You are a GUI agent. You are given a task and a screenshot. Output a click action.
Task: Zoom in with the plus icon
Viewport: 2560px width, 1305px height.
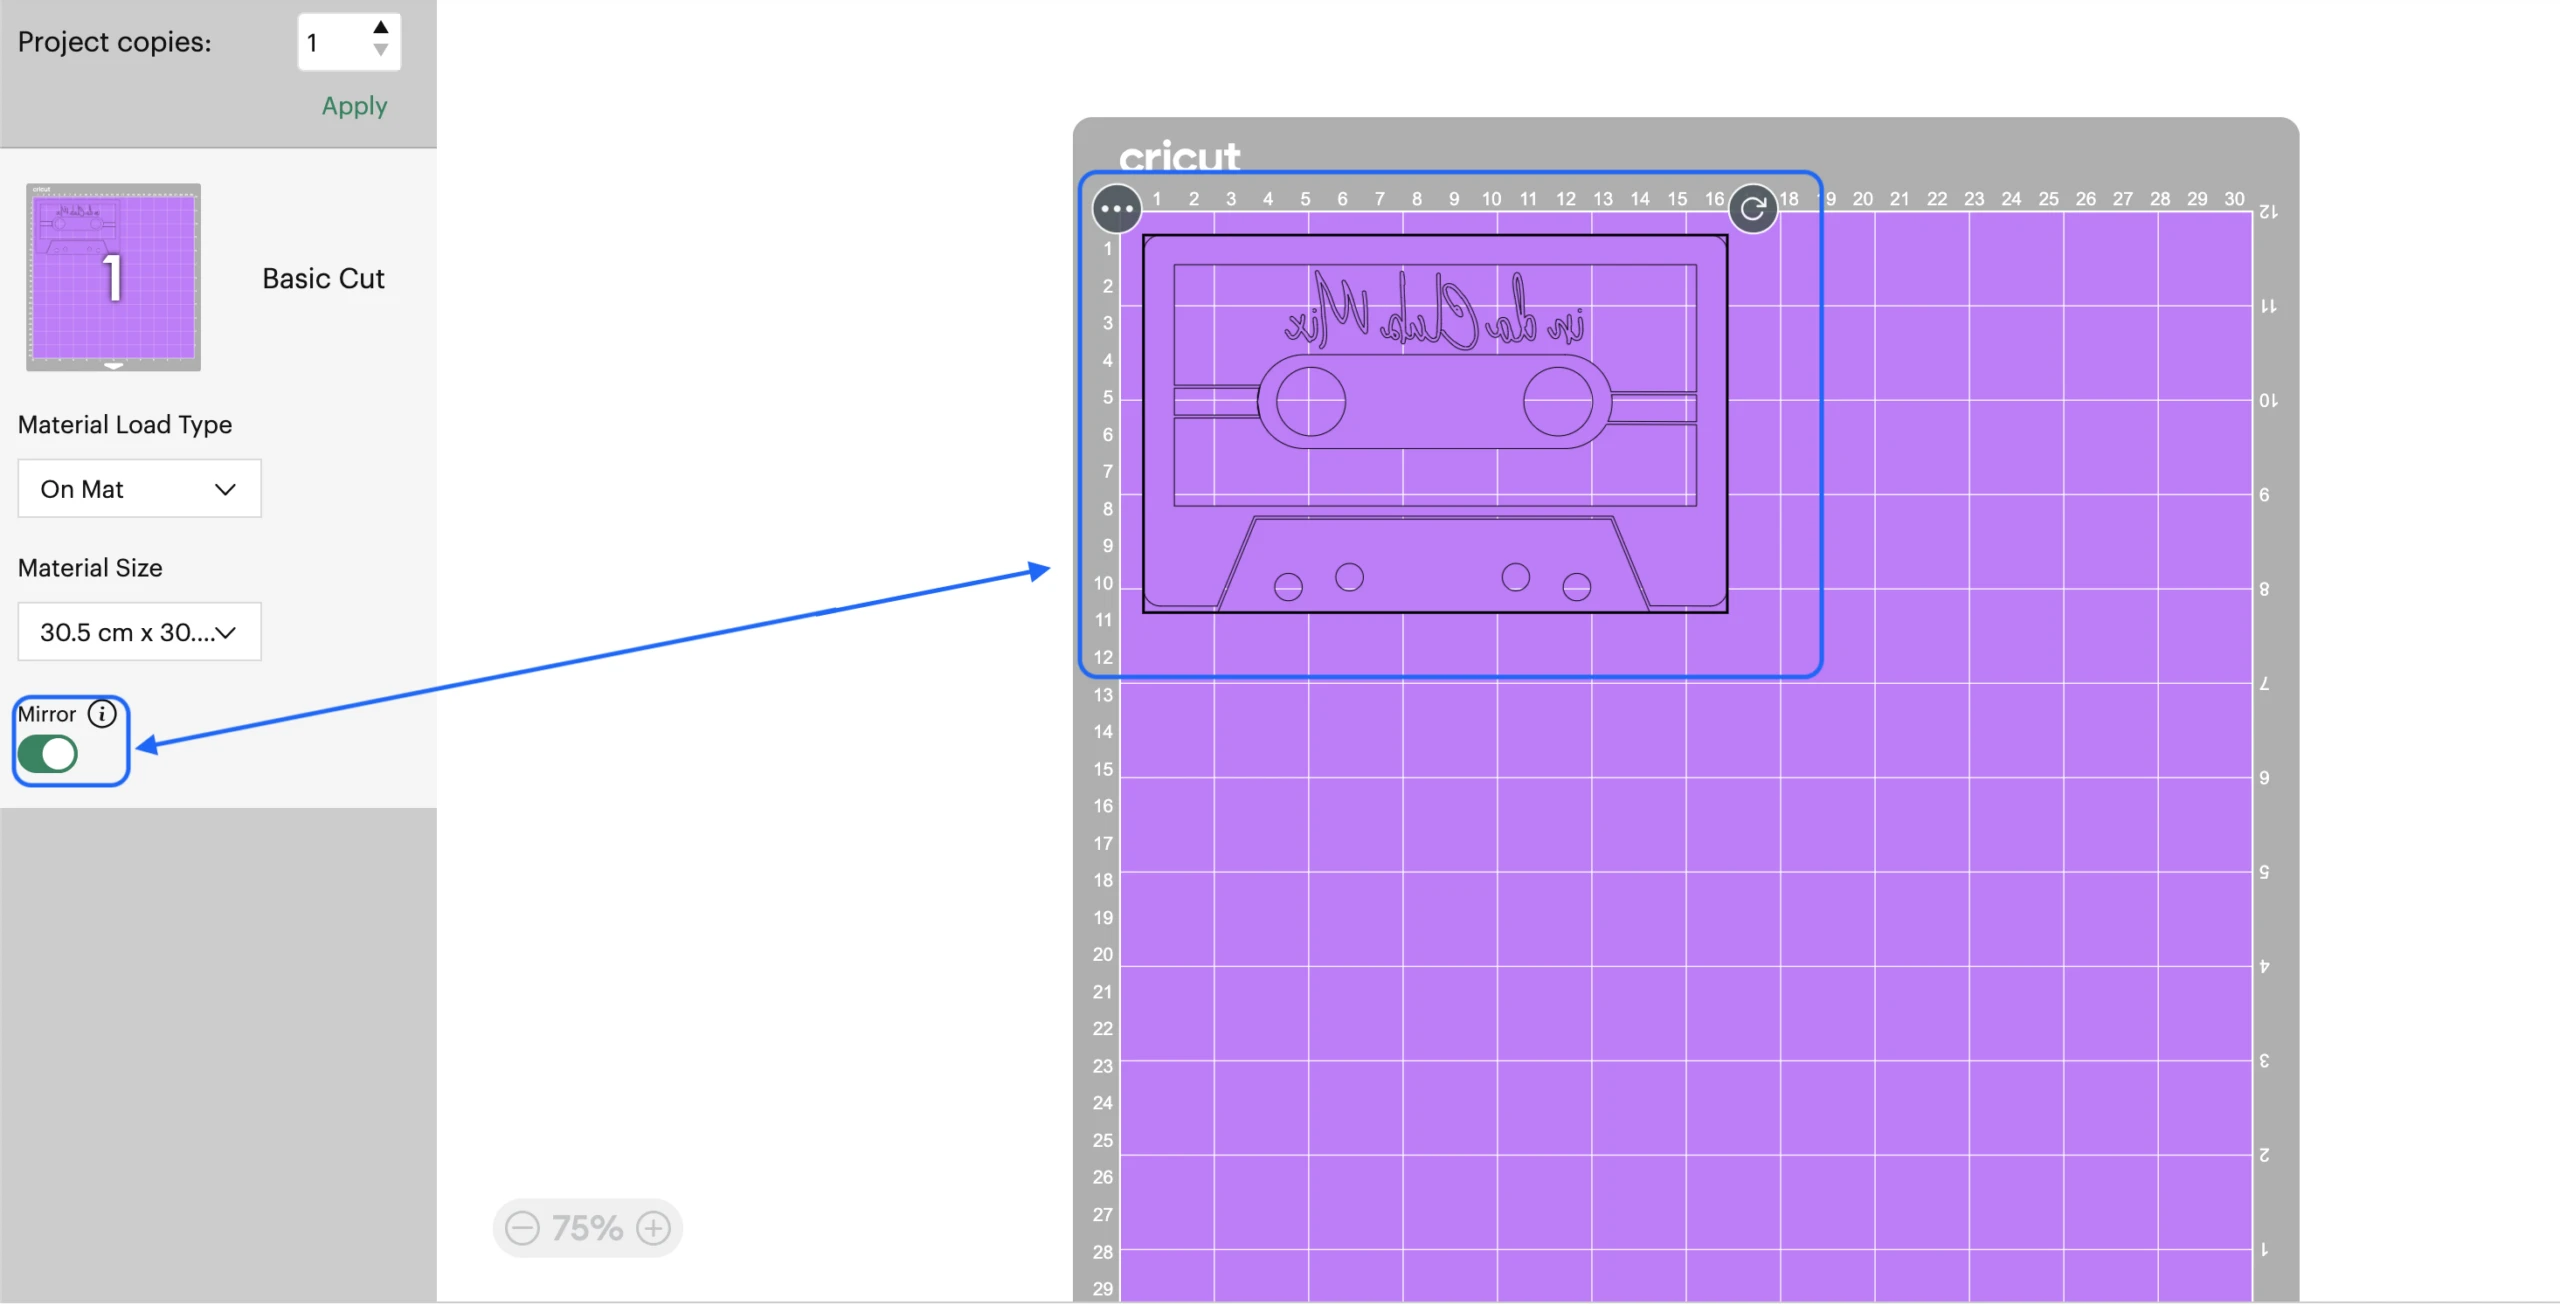point(654,1228)
